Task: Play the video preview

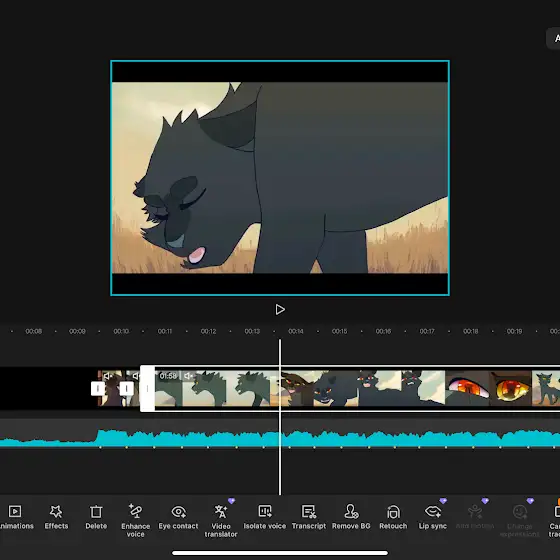Action: click(x=280, y=309)
